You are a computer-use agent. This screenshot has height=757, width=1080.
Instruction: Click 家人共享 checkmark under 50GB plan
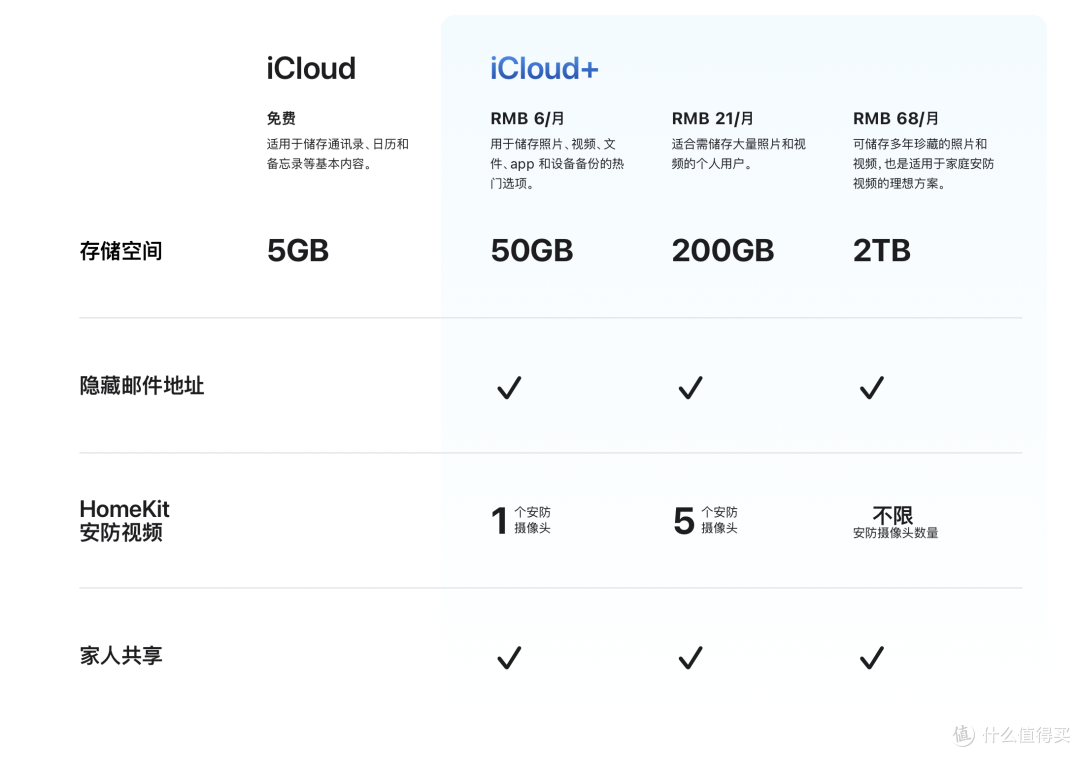509,657
